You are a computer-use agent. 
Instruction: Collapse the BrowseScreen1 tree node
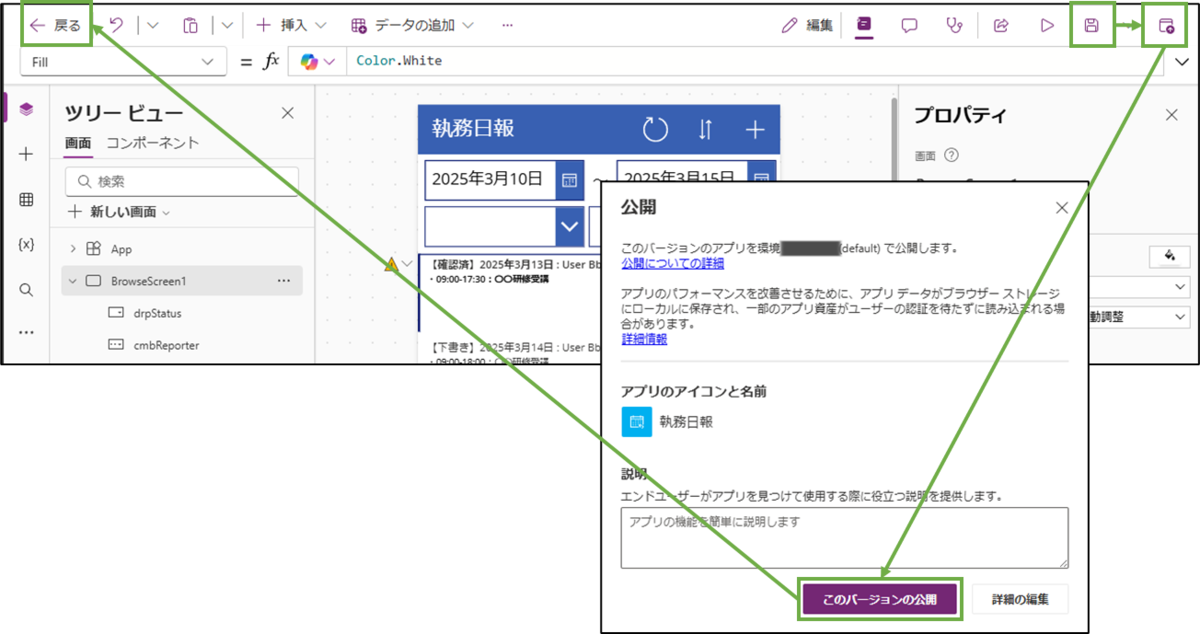click(73, 281)
